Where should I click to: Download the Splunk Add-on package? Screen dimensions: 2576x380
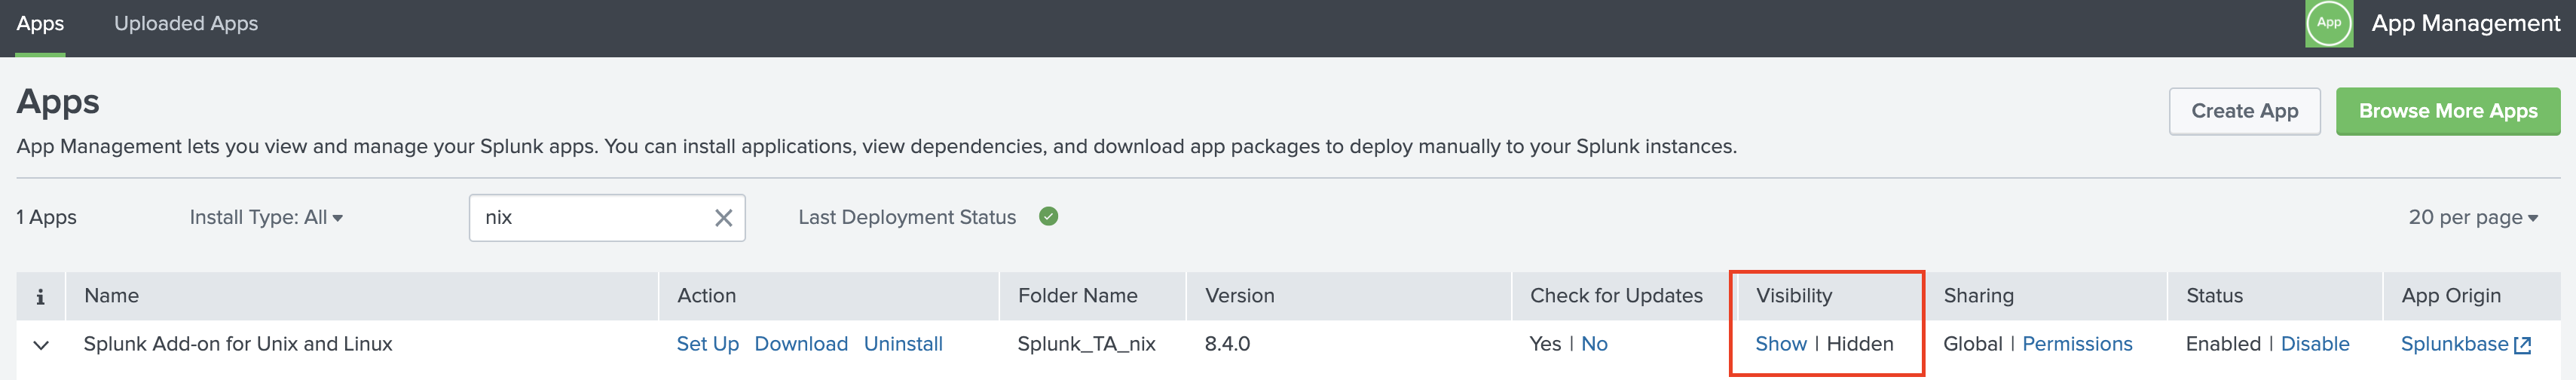pos(800,344)
